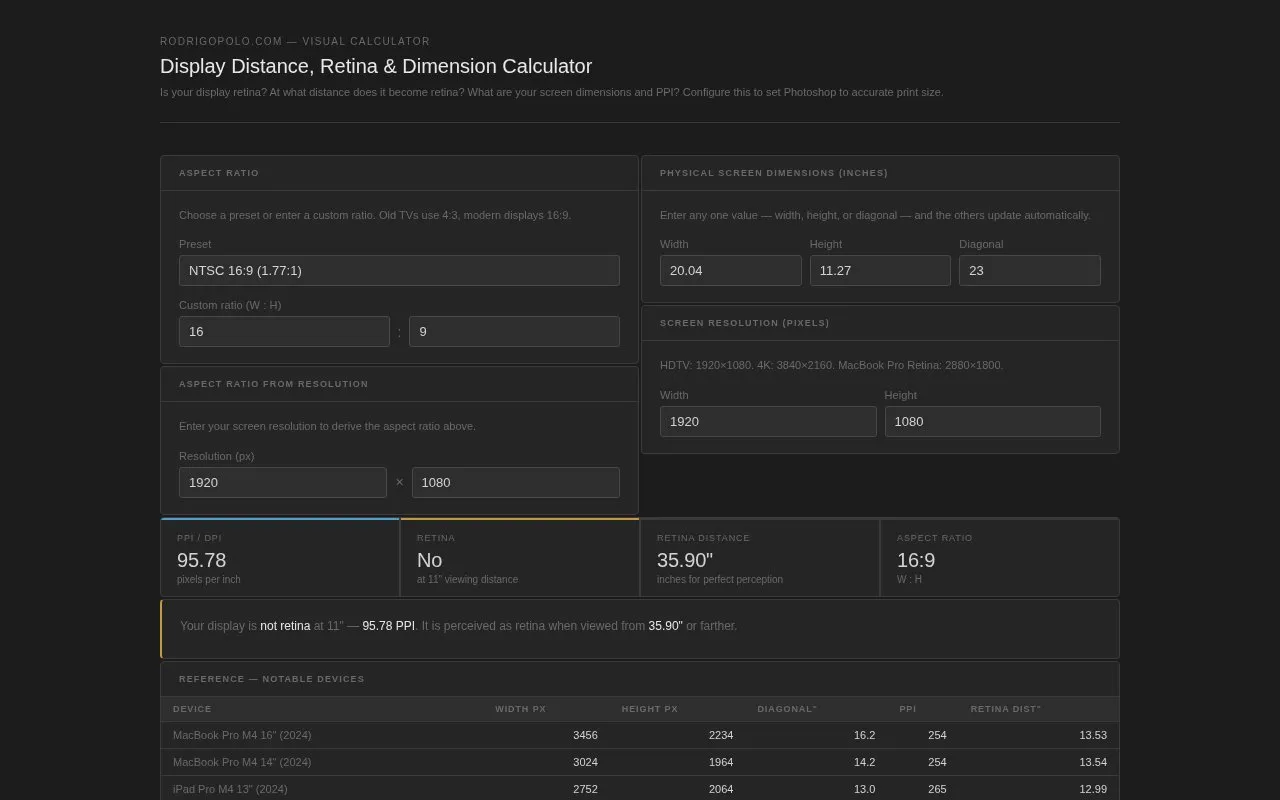
Task: Click the custom ratio width field containing 16
Action: tap(284, 331)
